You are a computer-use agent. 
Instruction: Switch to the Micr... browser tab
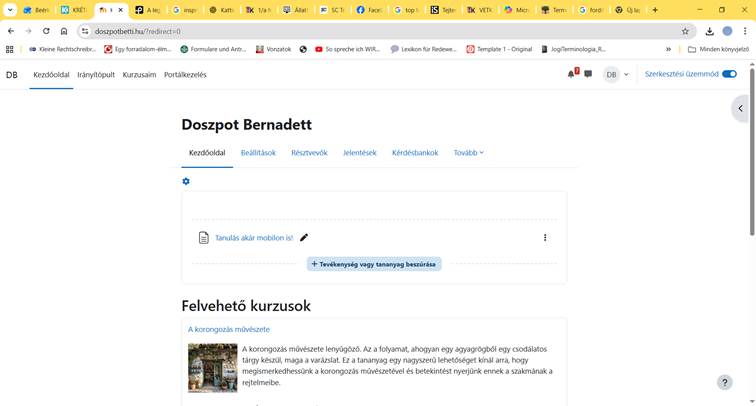tap(517, 10)
